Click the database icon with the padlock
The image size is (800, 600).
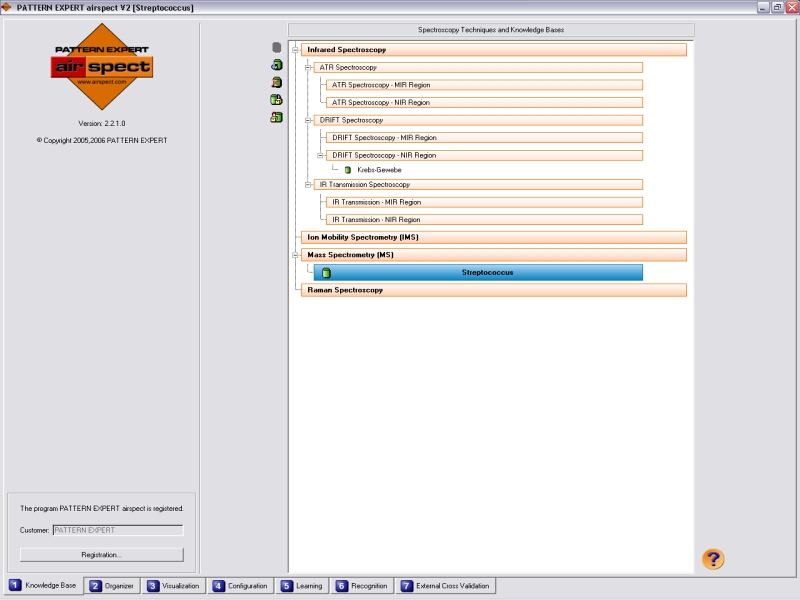tap(277, 100)
